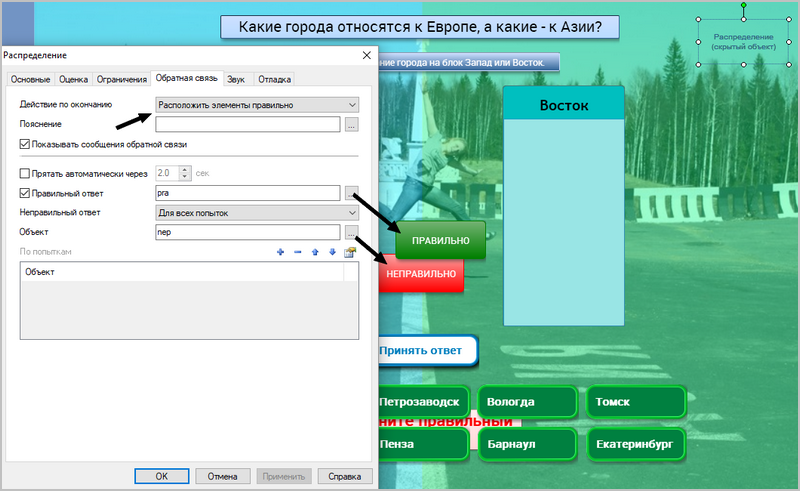
Task: Focus the Объект field containing nep
Action: [247, 232]
